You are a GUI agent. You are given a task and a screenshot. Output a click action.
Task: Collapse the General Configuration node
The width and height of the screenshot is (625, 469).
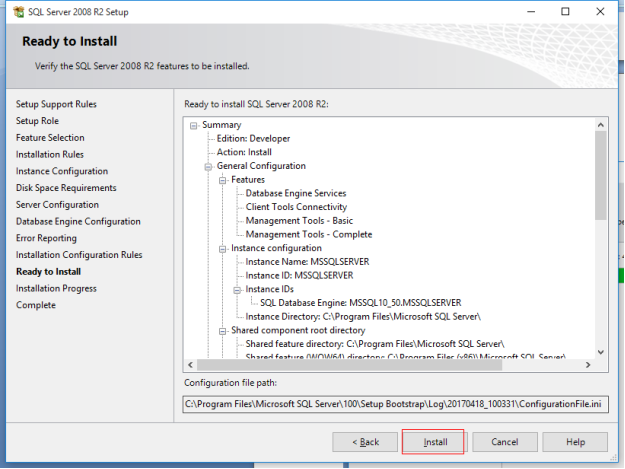point(210,166)
